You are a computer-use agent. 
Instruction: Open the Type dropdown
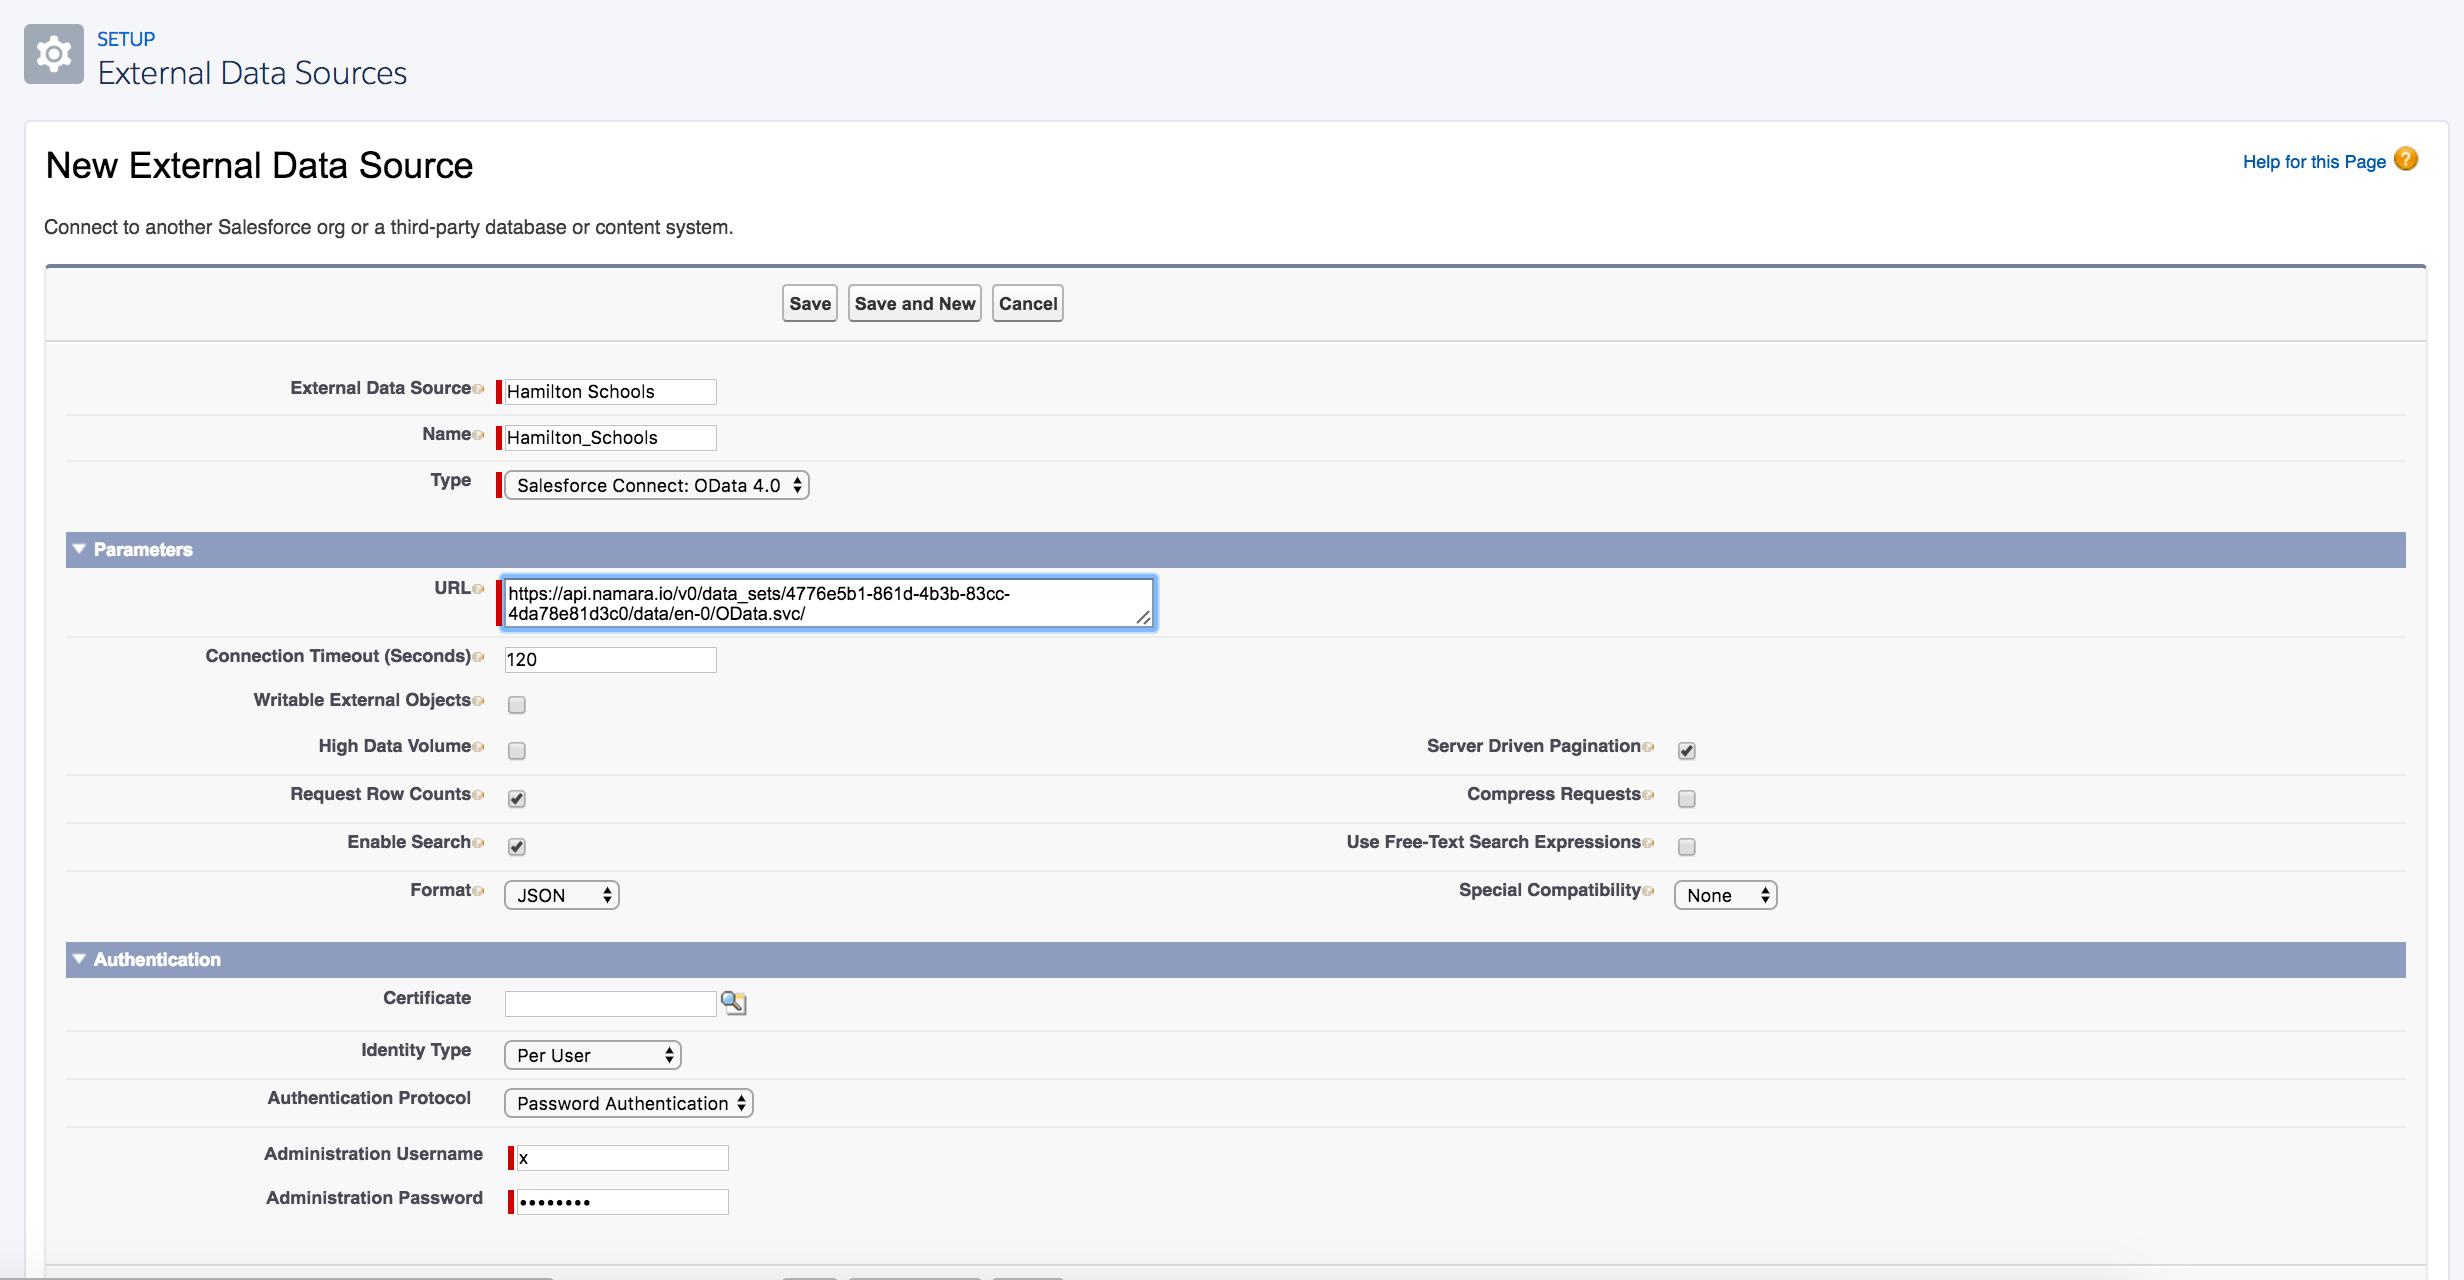click(655, 485)
